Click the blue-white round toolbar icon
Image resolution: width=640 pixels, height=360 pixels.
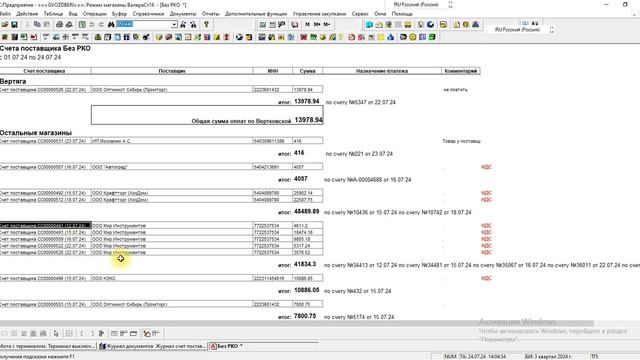(431, 24)
